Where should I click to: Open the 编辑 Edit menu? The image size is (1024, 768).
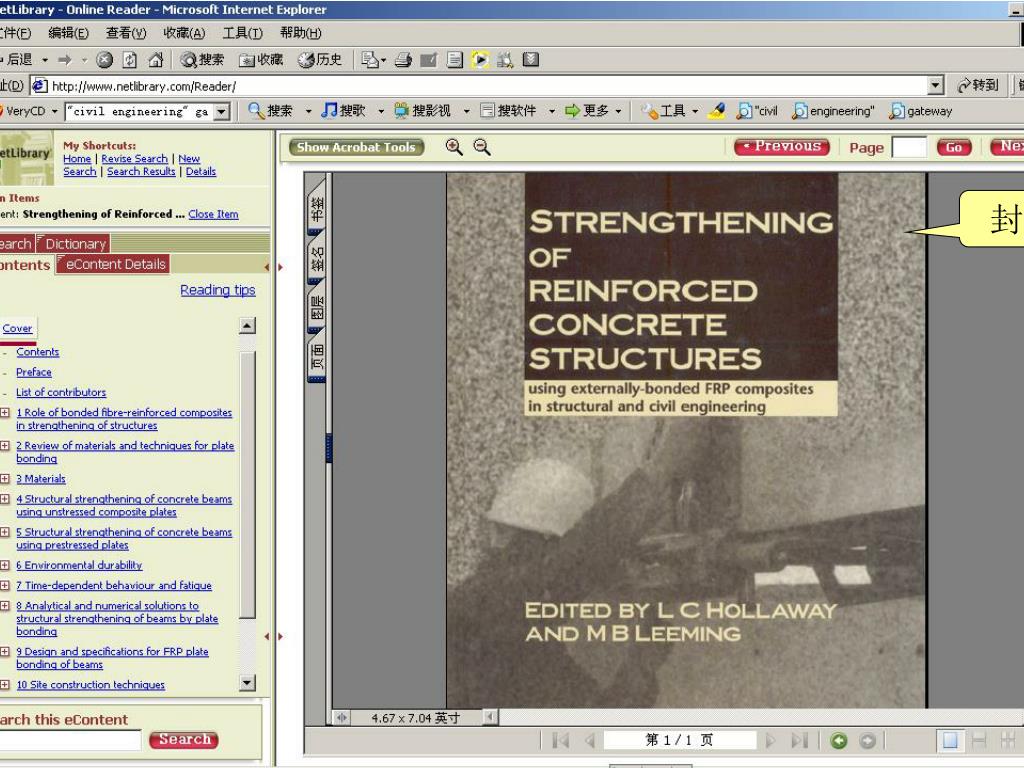tap(68, 33)
